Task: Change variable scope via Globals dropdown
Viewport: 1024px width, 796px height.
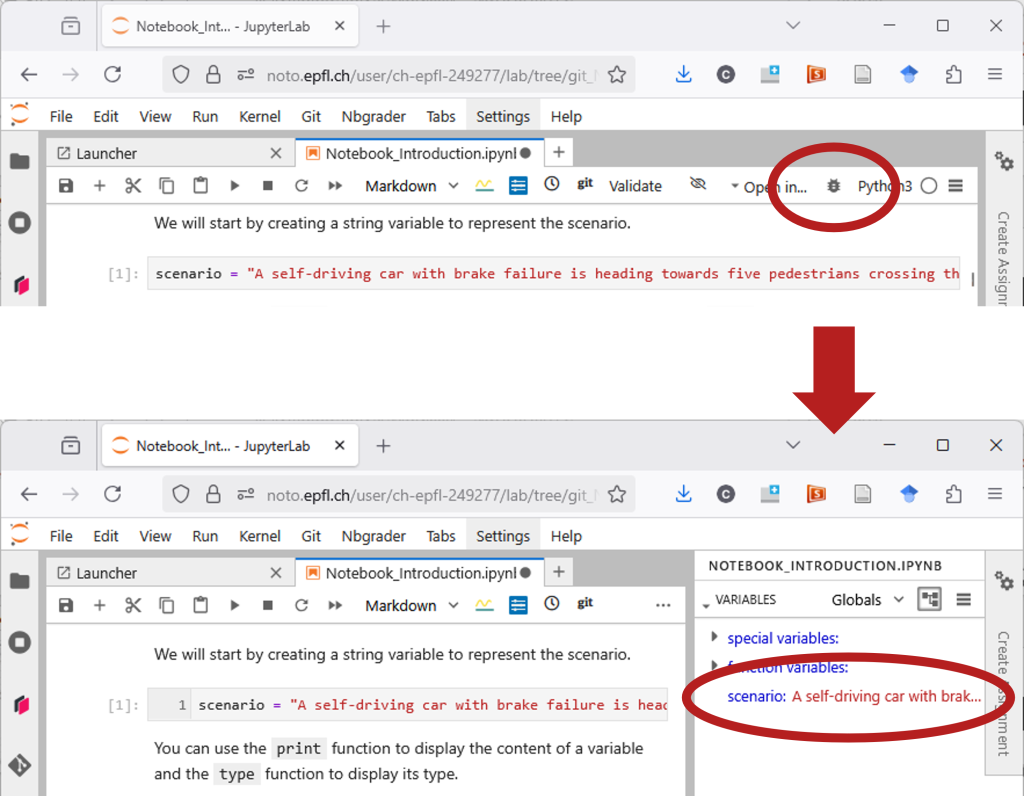Action: click(x=866, y=600)
